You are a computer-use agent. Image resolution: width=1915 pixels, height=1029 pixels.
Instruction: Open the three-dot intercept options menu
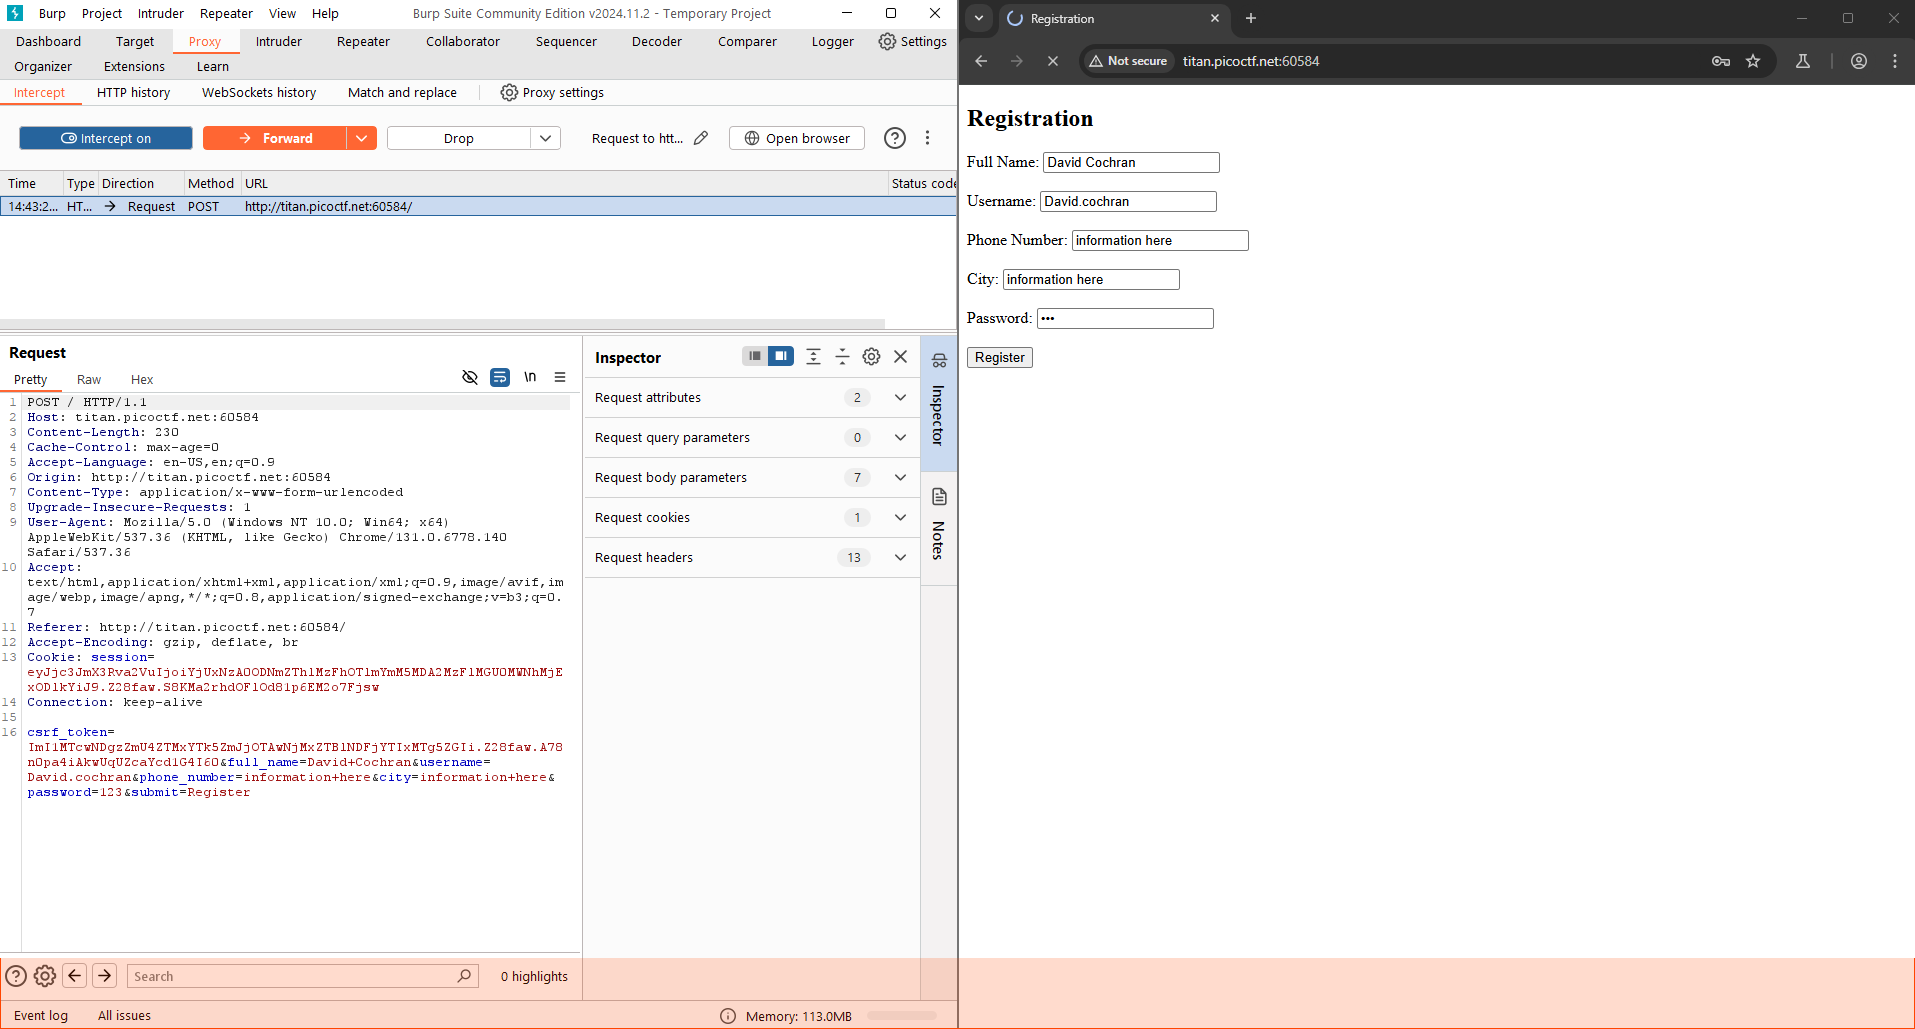pos(927,138)
